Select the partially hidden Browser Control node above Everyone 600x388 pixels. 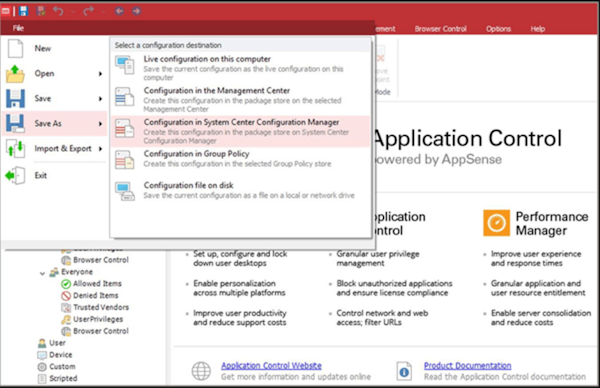pyautogui.click(x=95, y=260)
